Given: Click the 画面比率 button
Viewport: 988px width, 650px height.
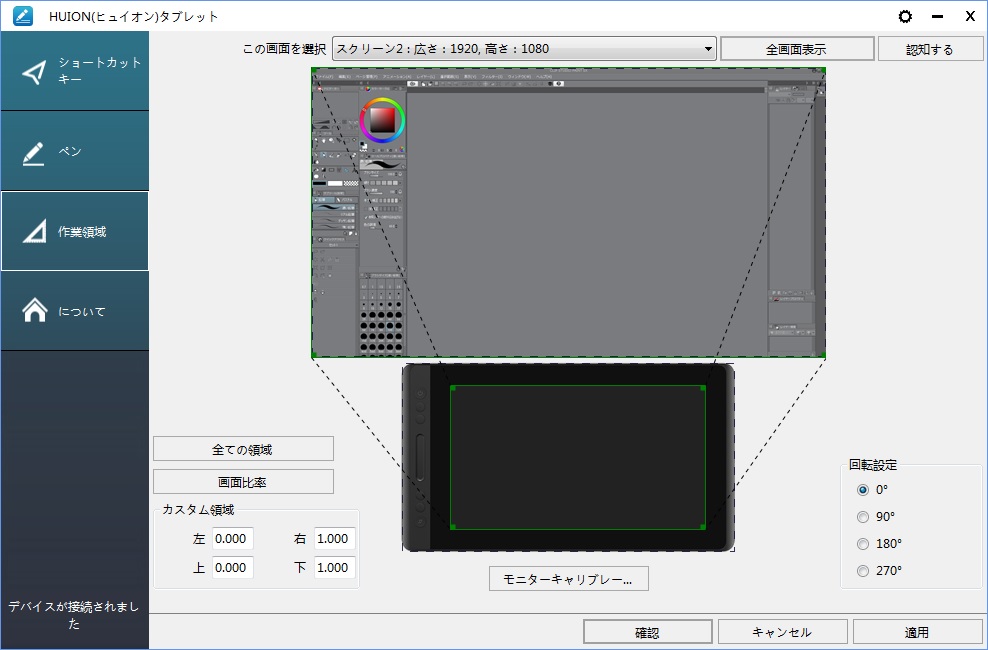Looking at the screenshot, I should pos(243,482).
